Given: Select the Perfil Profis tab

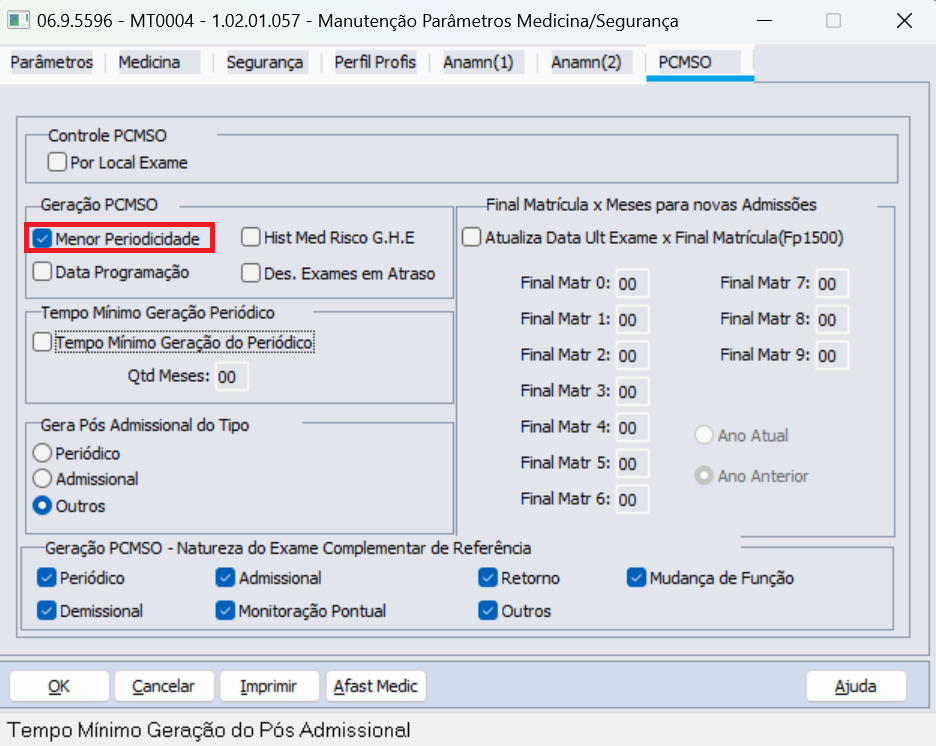Looking at the screenshot, I should 375,62.
